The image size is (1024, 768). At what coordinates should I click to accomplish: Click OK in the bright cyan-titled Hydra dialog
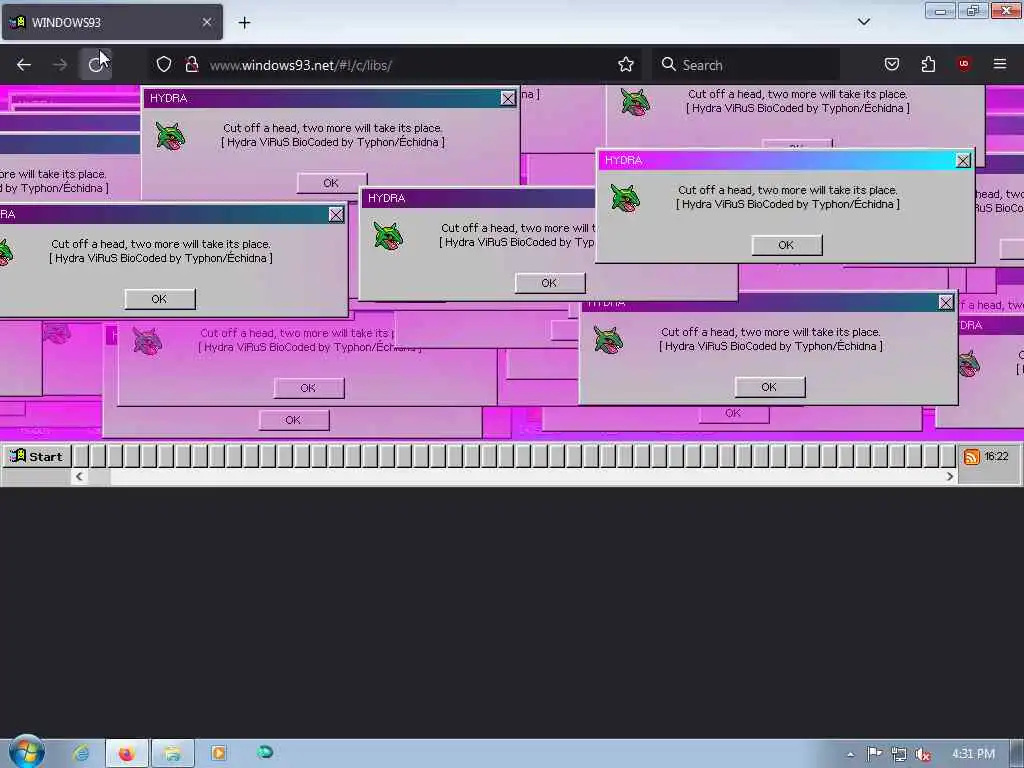(x=786, y=245)
